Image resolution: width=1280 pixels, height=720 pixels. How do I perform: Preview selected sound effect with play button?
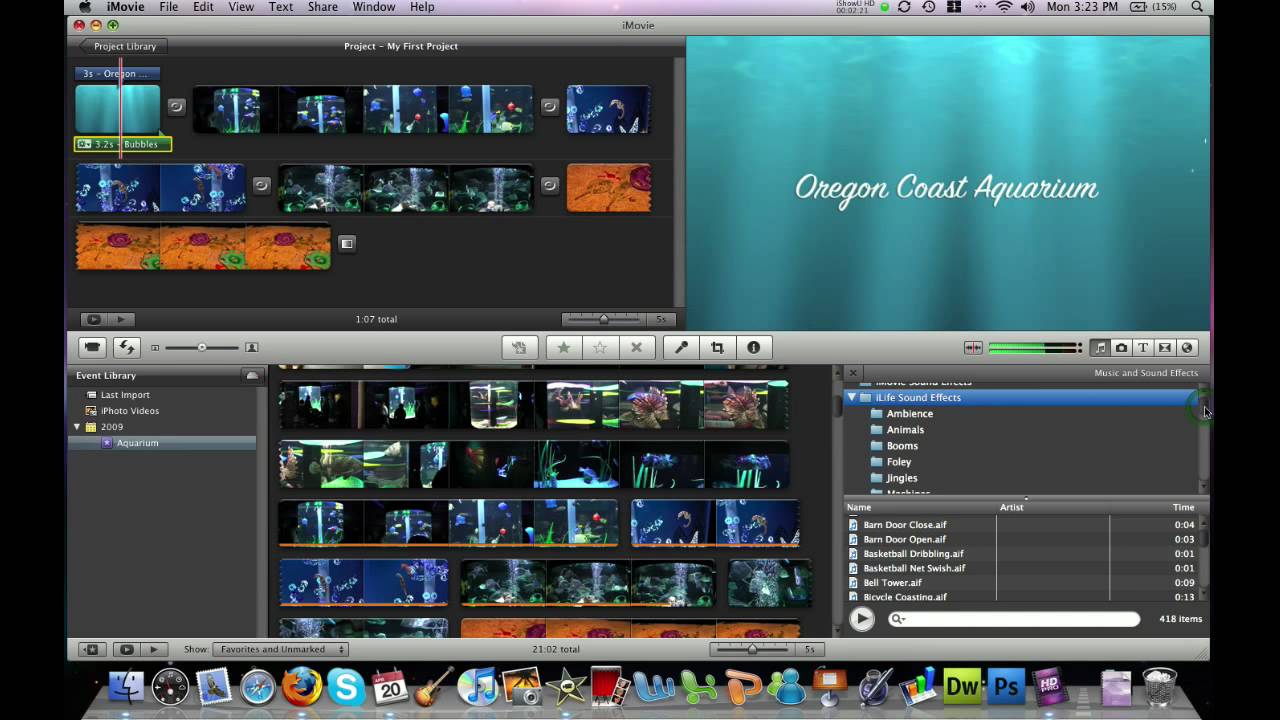862,619
